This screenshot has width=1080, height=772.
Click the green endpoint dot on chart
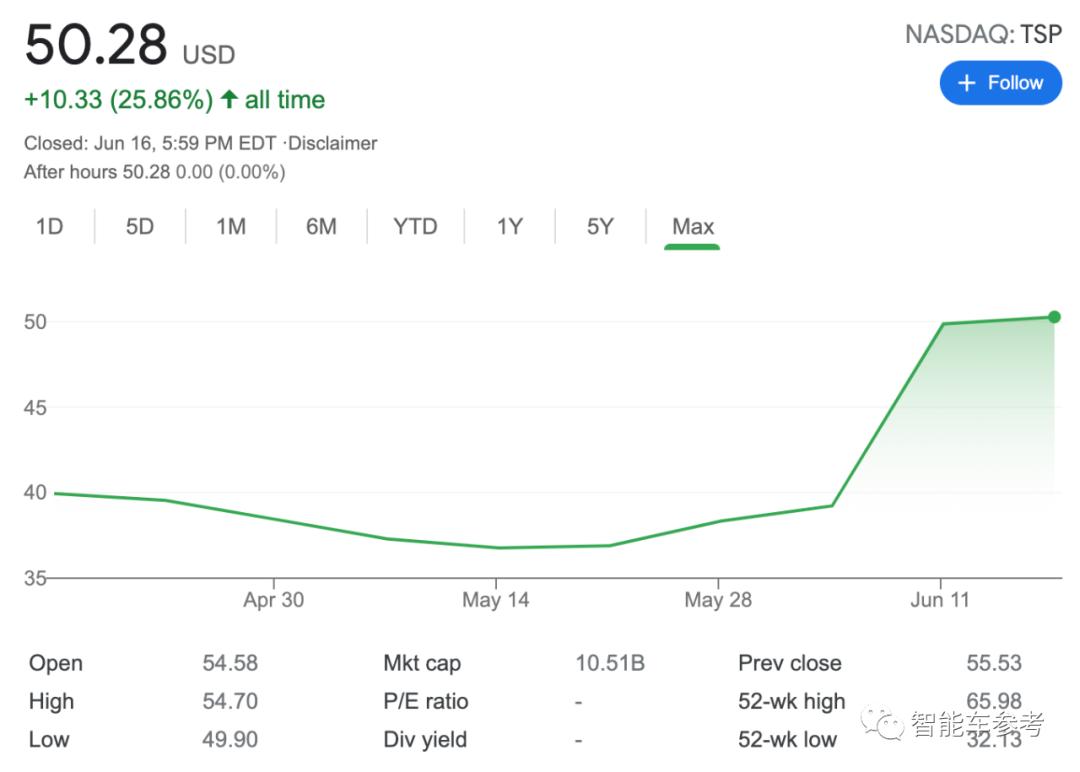pos(1054,317)
